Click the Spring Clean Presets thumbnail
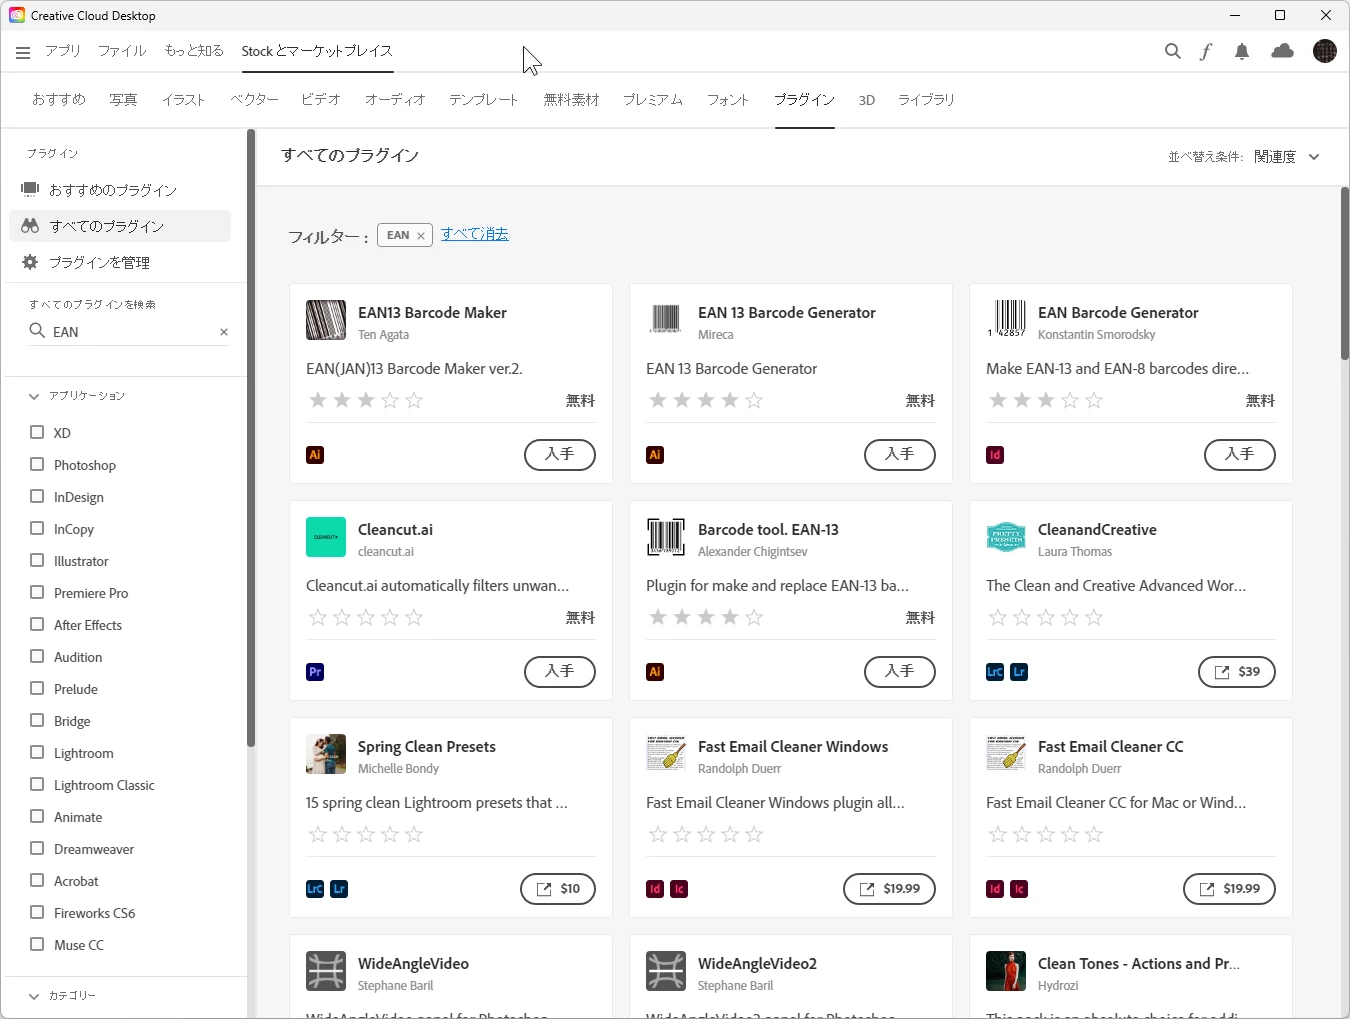 point(326,754)
